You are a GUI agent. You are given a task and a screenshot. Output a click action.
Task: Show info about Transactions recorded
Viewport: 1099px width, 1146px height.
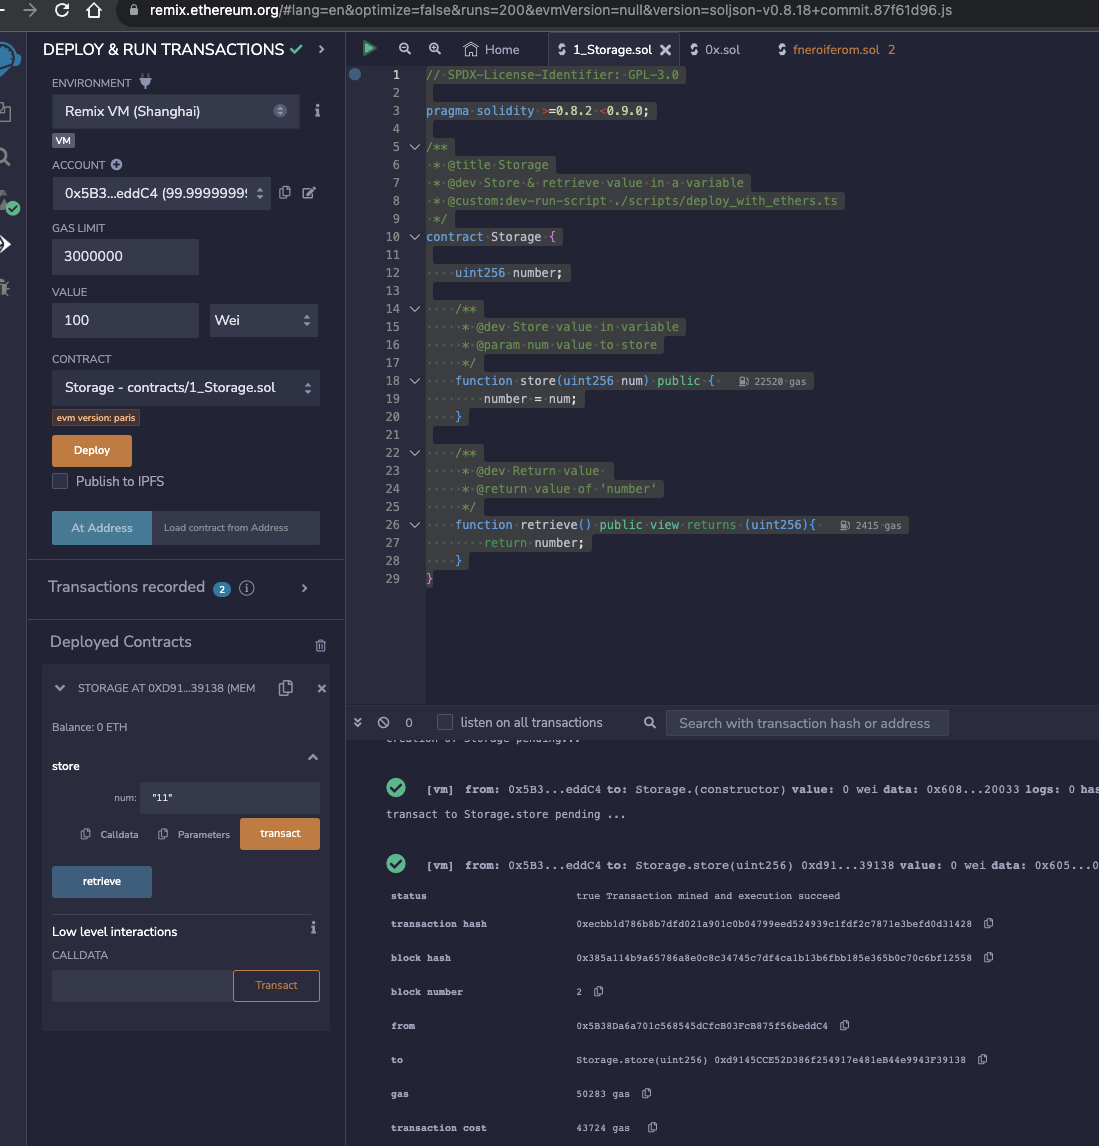pos(247,588)
